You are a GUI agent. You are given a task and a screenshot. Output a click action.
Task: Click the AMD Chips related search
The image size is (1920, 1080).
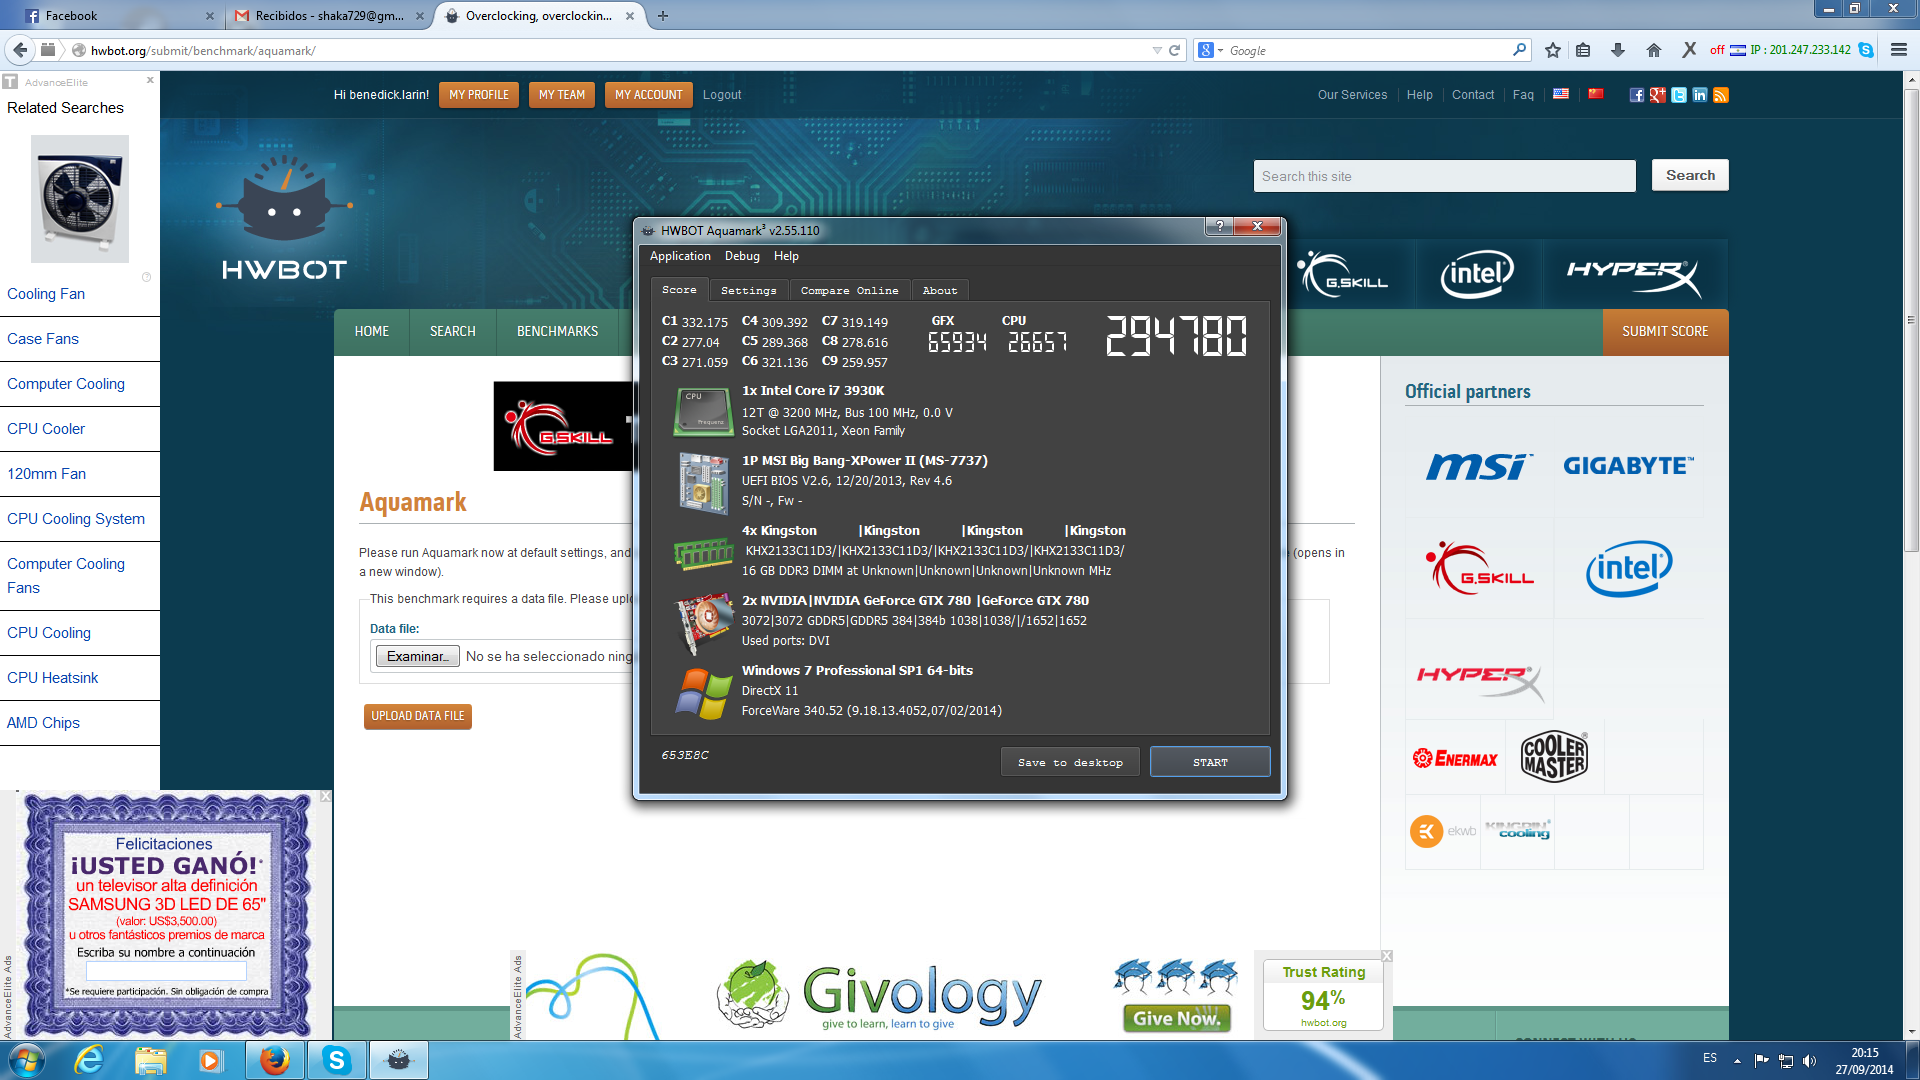click(43, 723)
